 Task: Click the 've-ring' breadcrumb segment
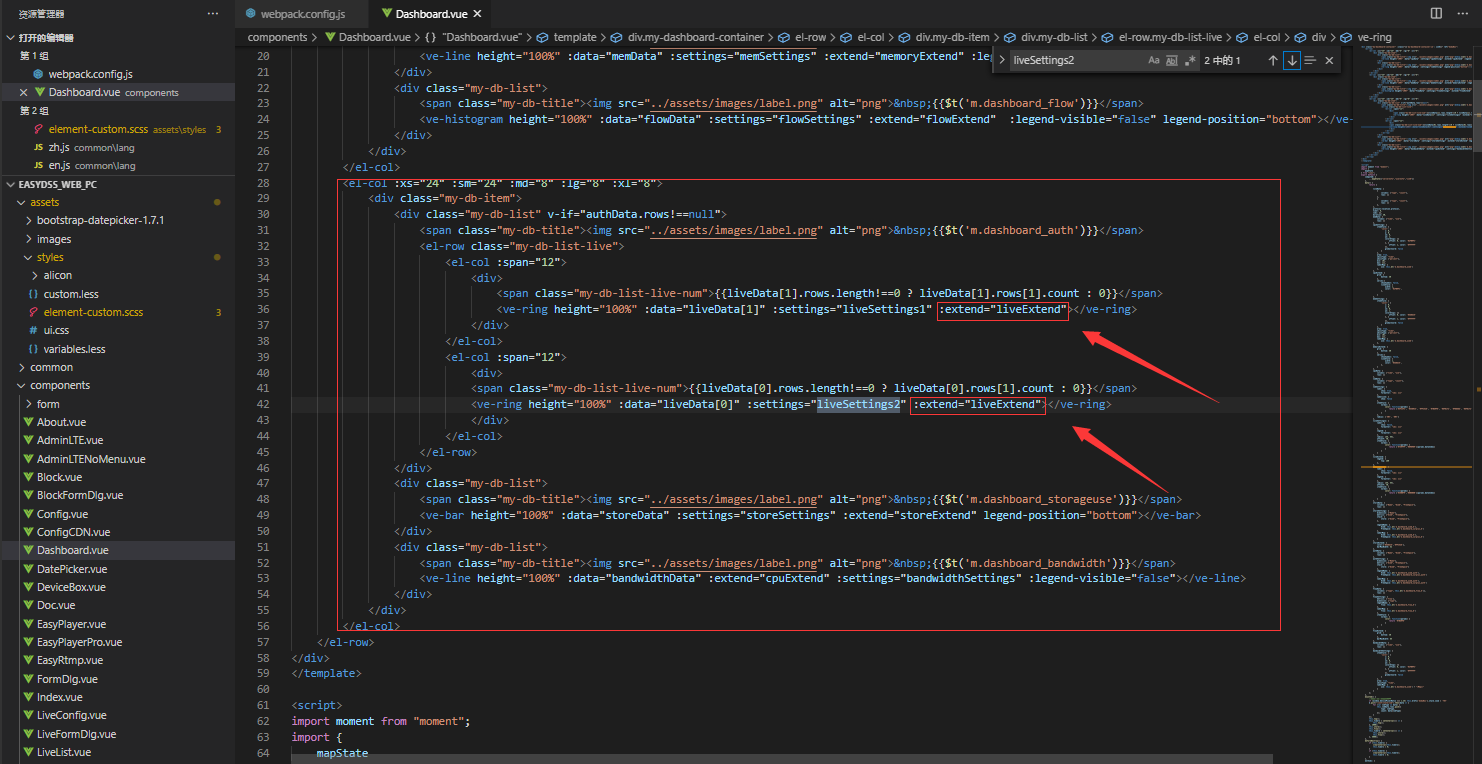(x=1374, y=37)
